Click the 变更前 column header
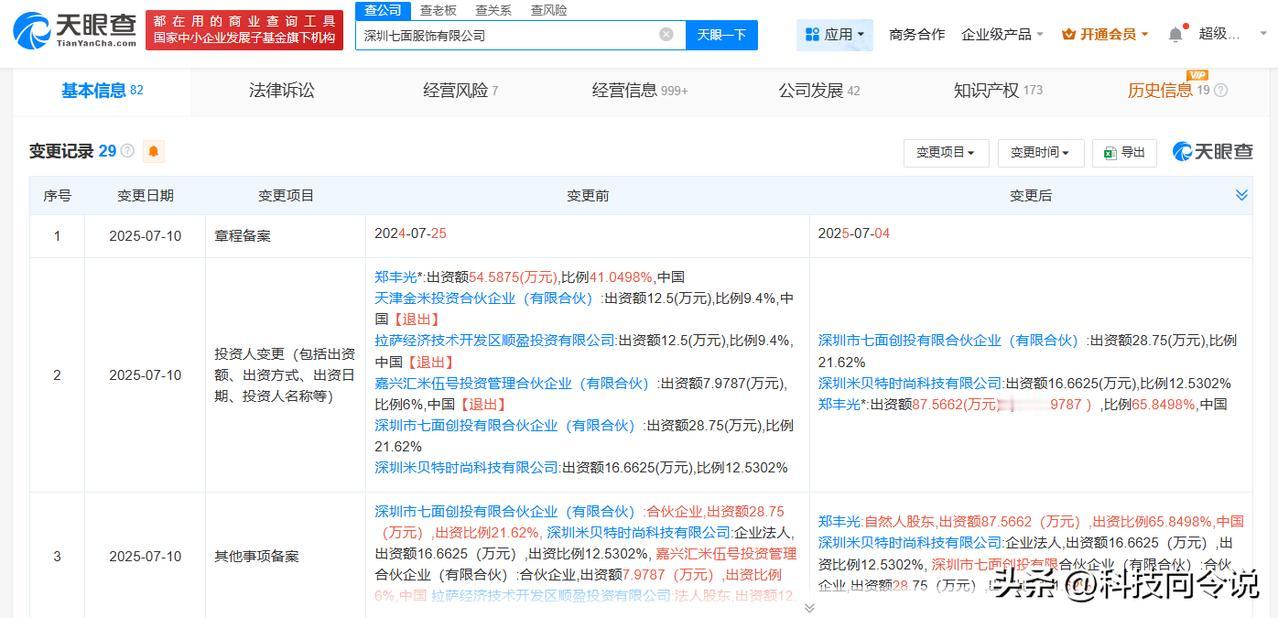The width and height of the screenshot is (1278, 618). pyautogui.click(x=587, y=195)
